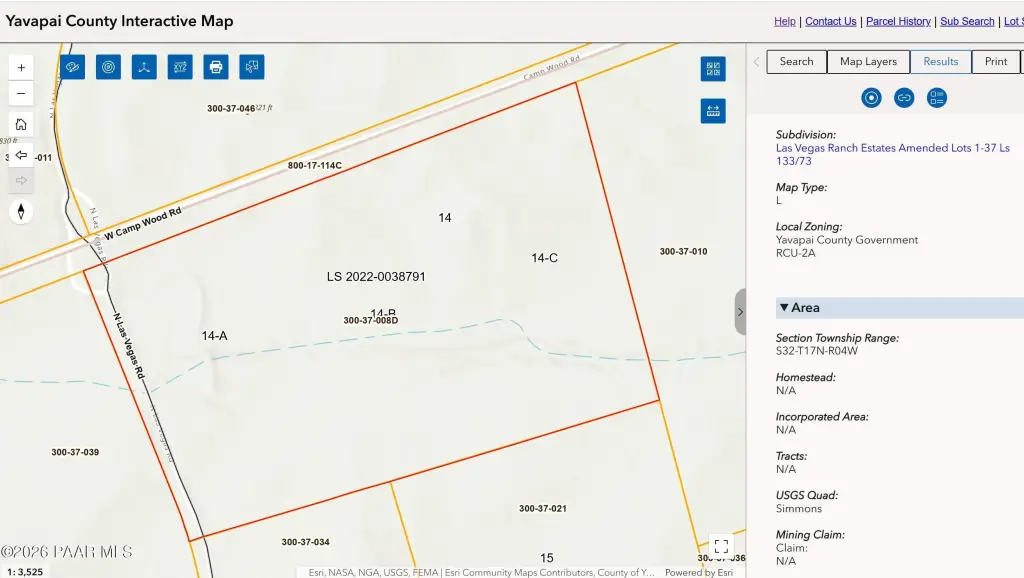Click parcel label 300-37-021 on map

coord(543,508)
